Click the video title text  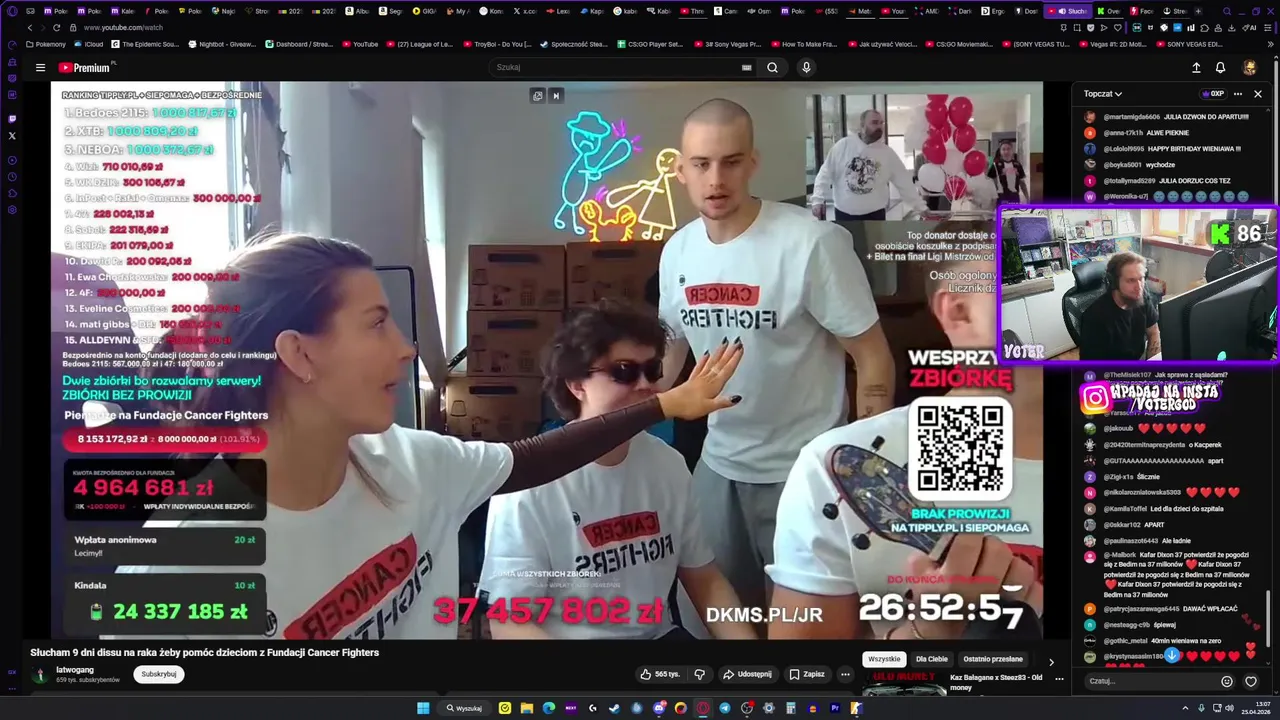tap(205, 652)
